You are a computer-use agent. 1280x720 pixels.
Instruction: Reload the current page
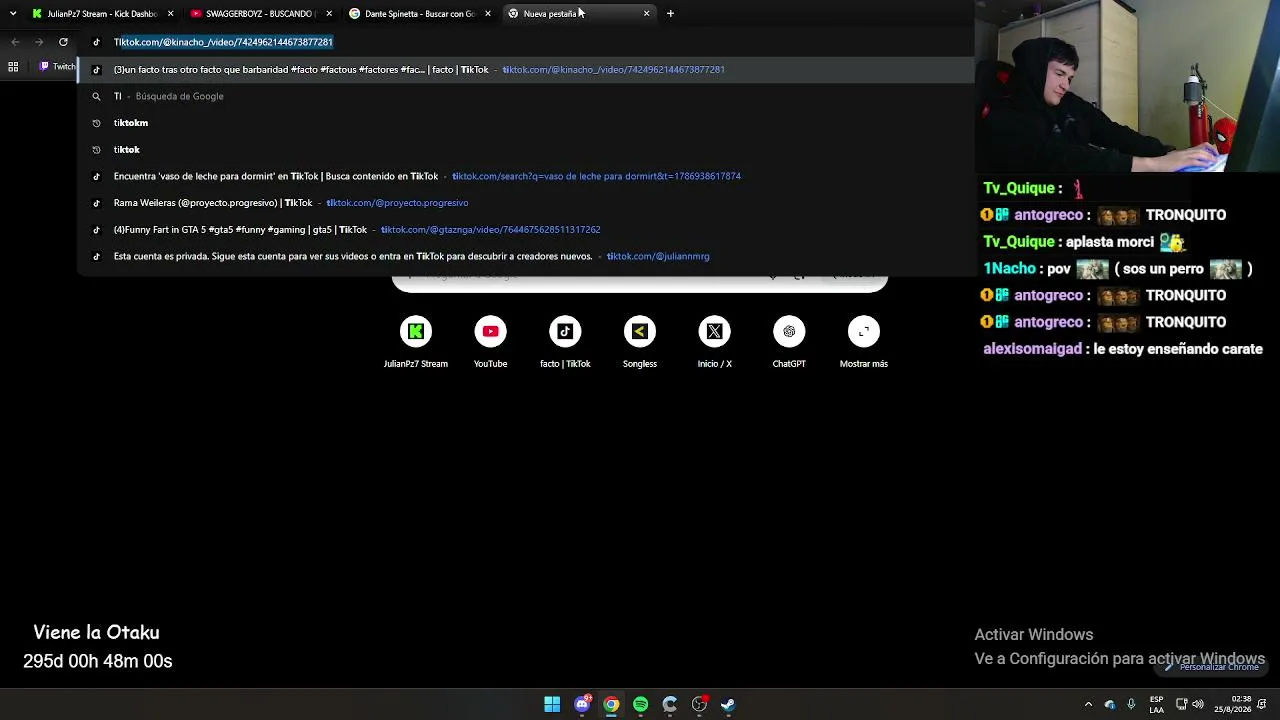[x=63, y=42]
